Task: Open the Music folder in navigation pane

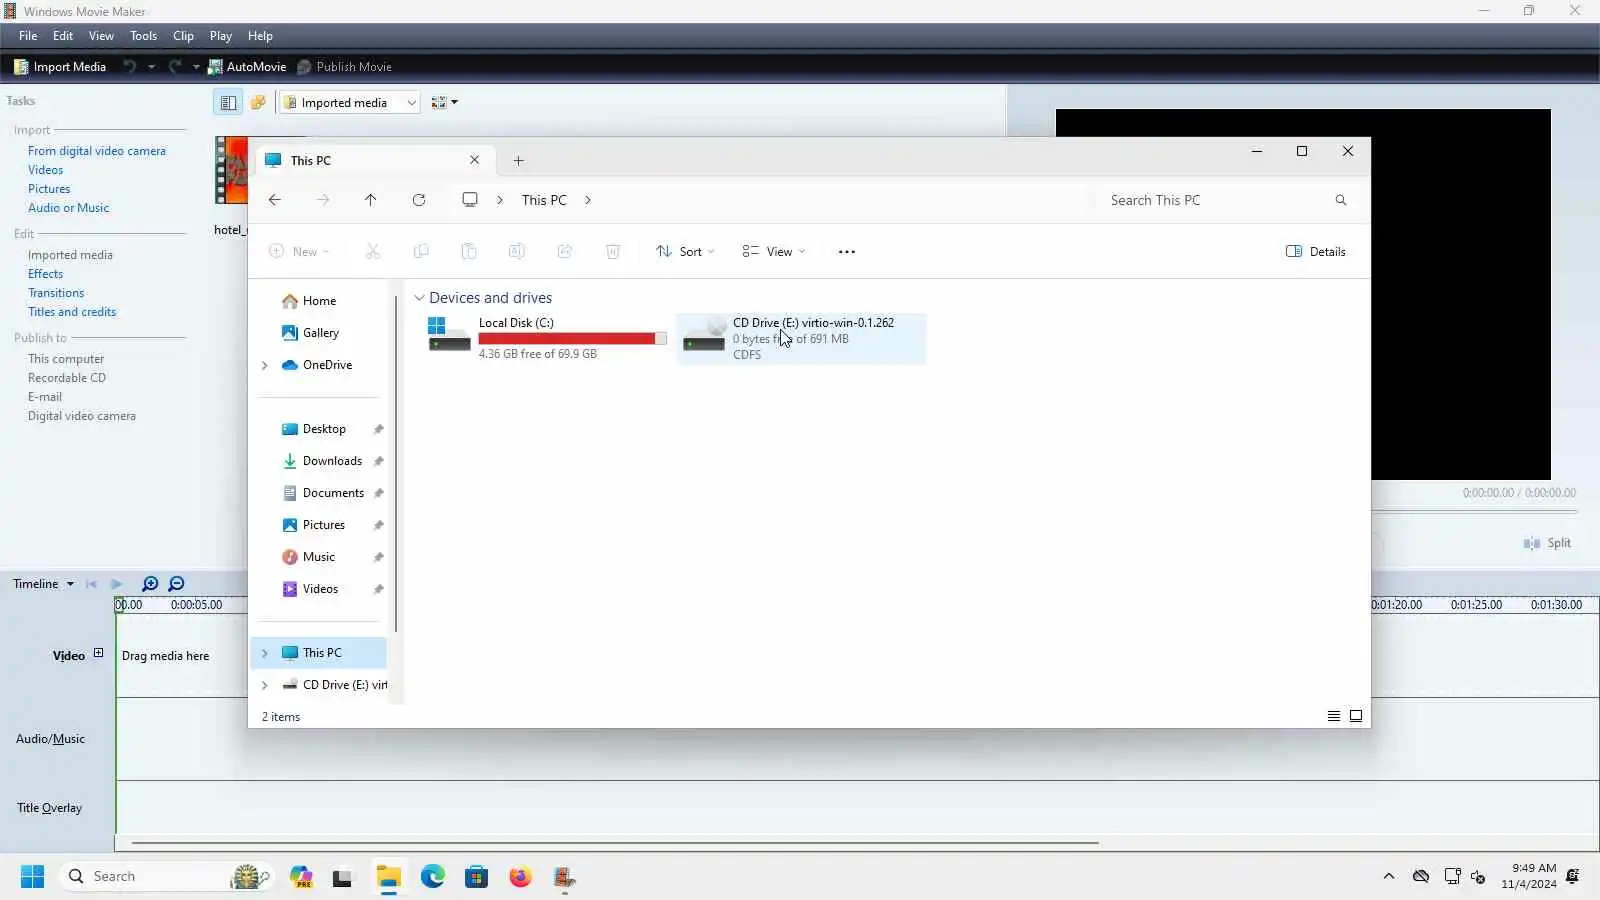Action: coord(318,557)
